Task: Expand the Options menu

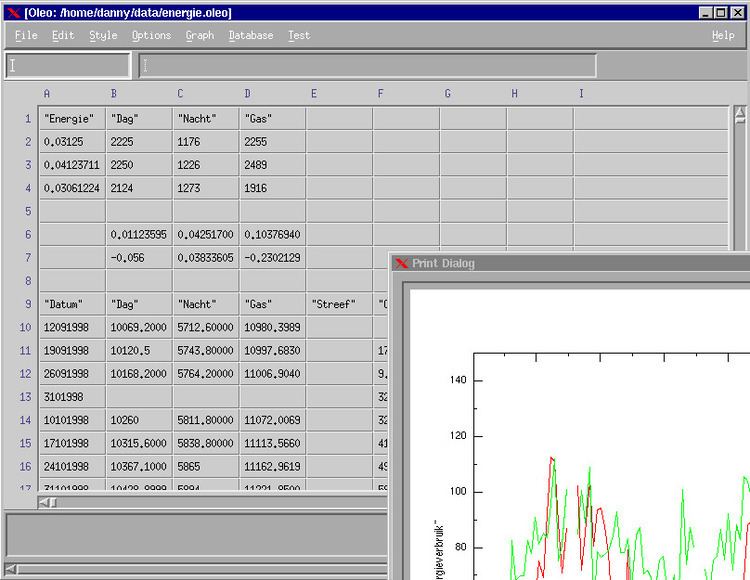Action: coord(151,35)
